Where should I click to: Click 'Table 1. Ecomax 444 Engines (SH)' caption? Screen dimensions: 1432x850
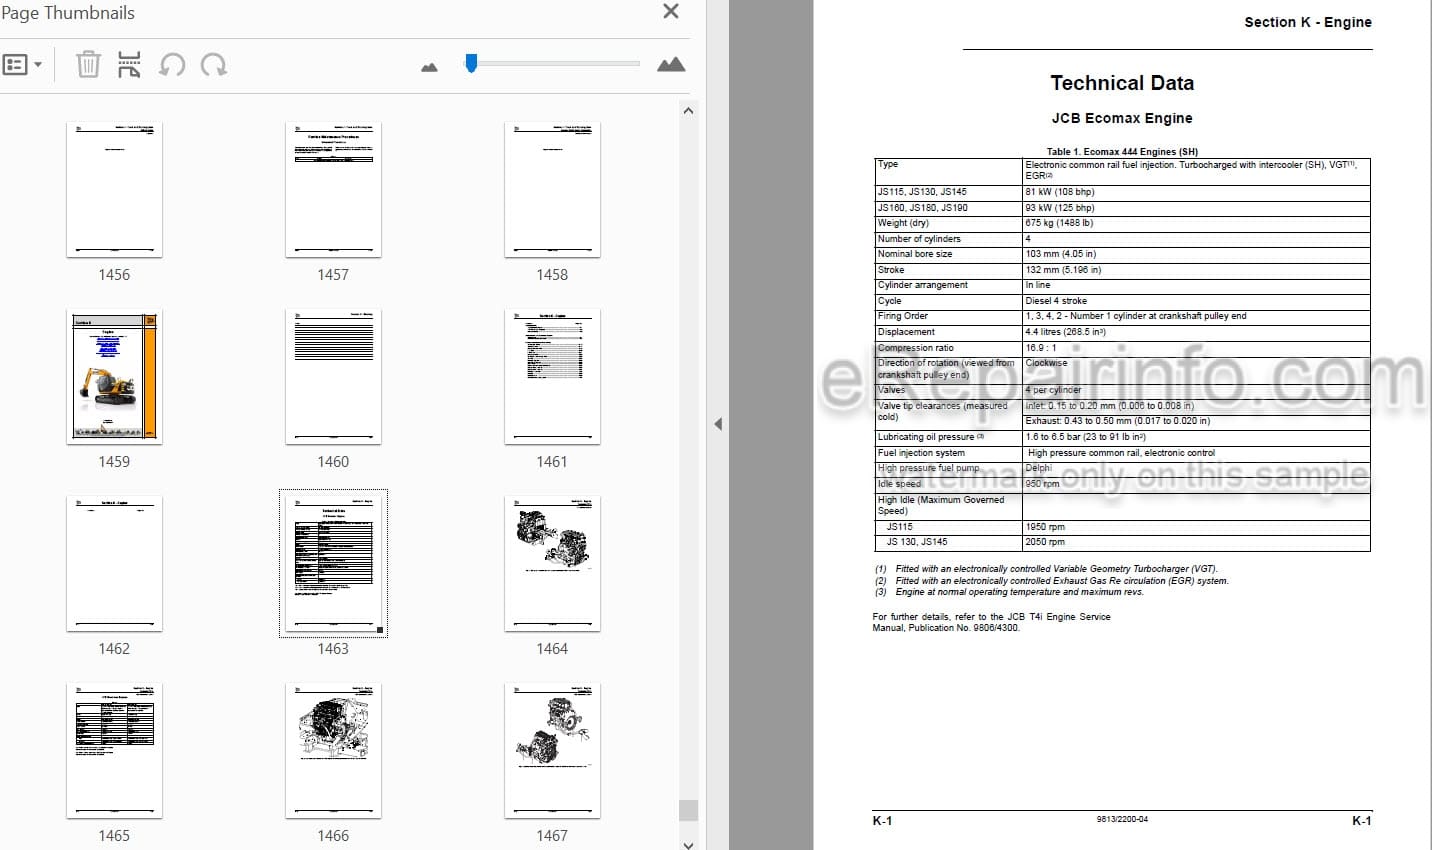[x=1122, y=152]
